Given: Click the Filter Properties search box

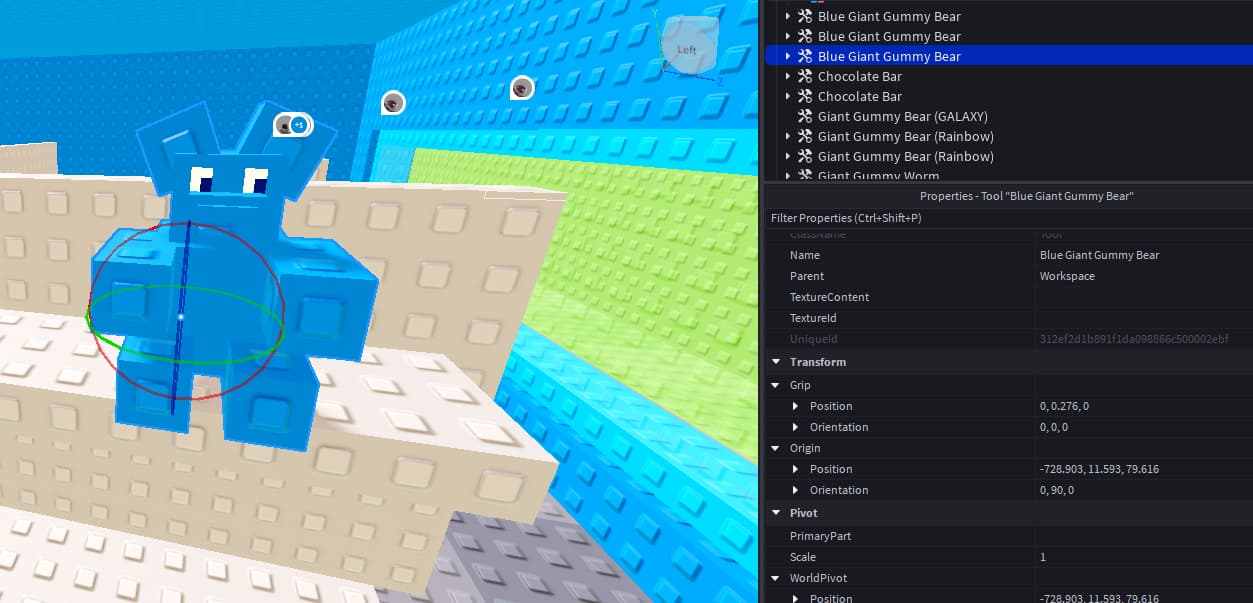Looking at the screenshot, I should point(900,217).
